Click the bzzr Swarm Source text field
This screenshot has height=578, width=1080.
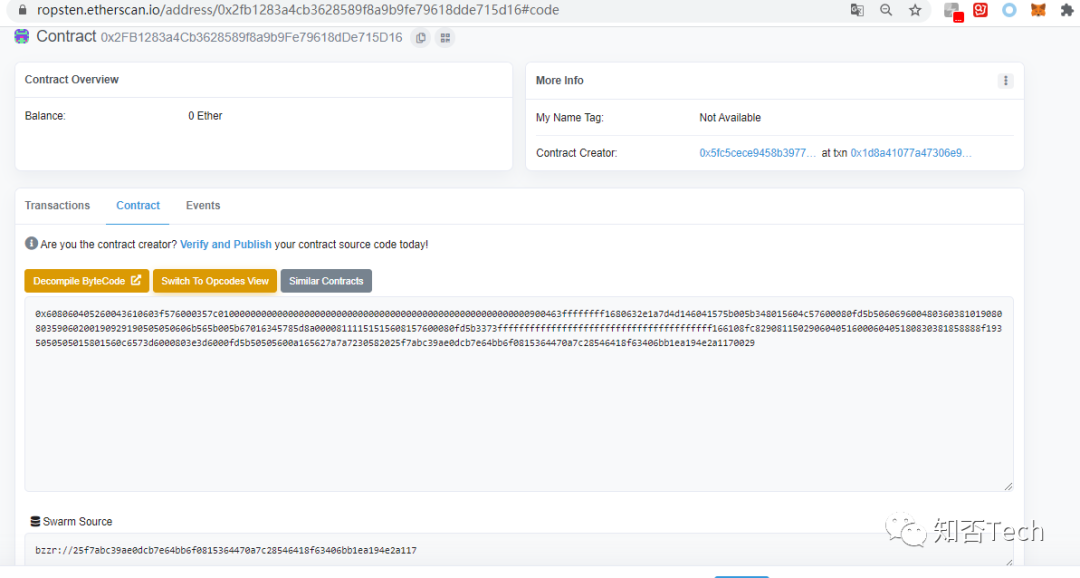click(519, 550)
